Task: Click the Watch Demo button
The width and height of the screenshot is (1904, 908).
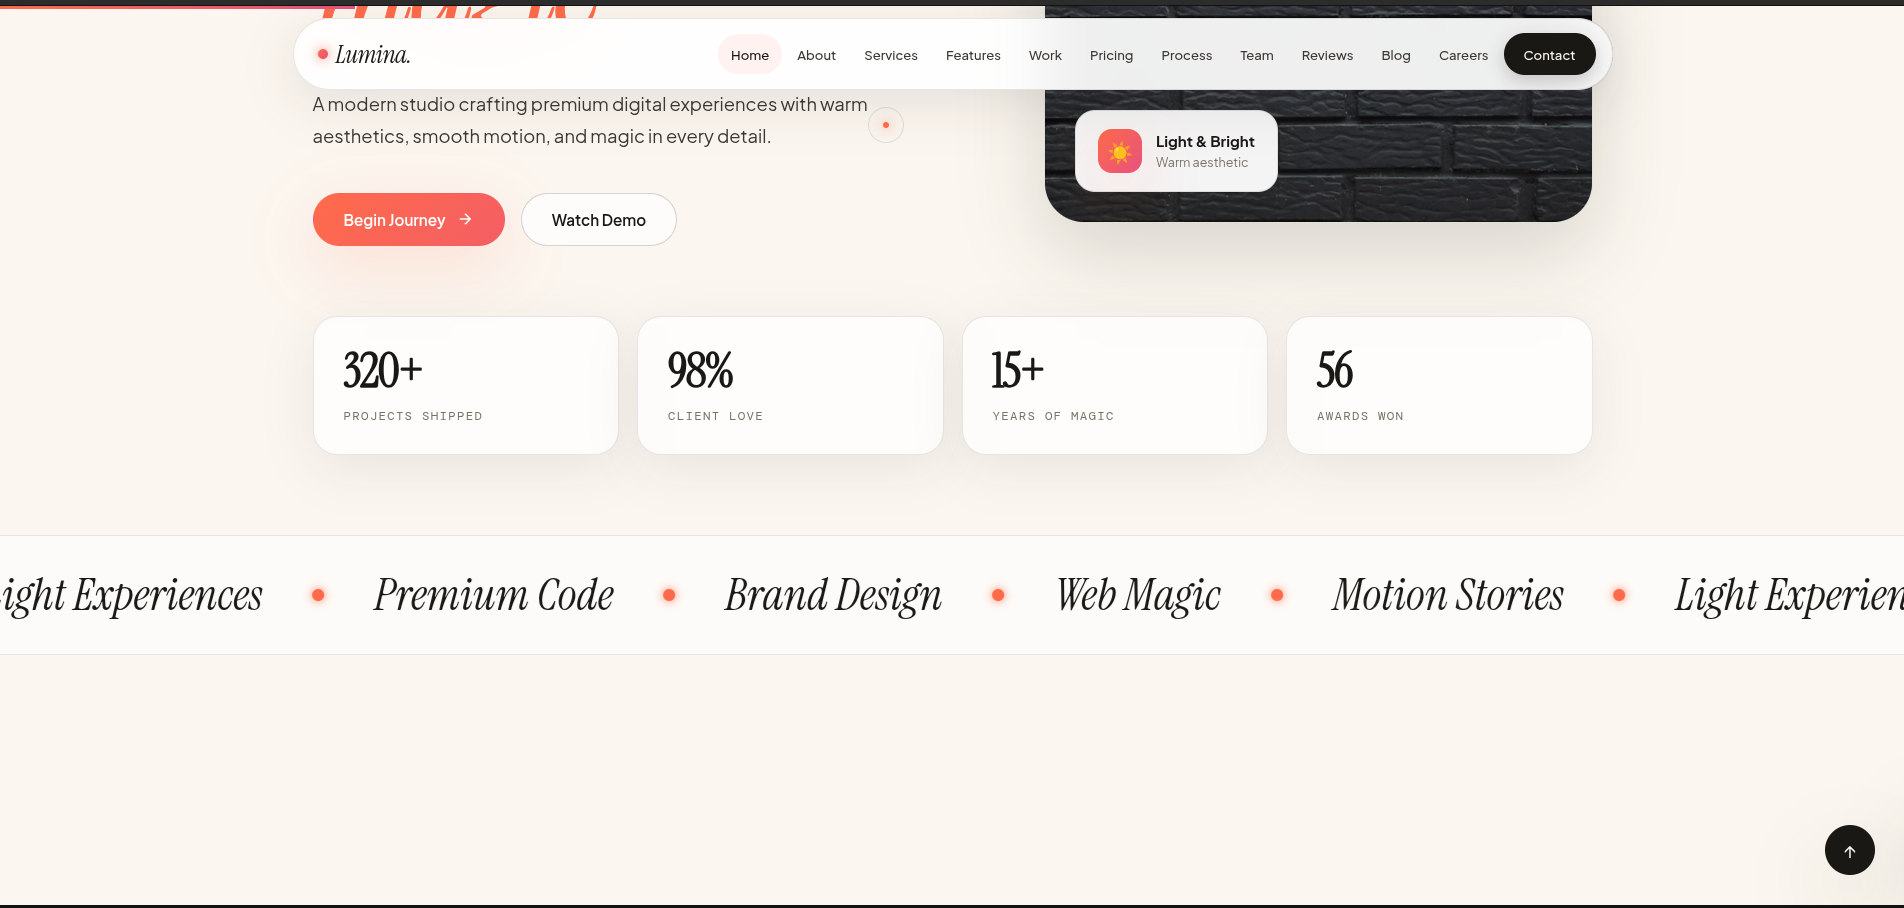Action: pyautogui.click(x=599, y=220)
